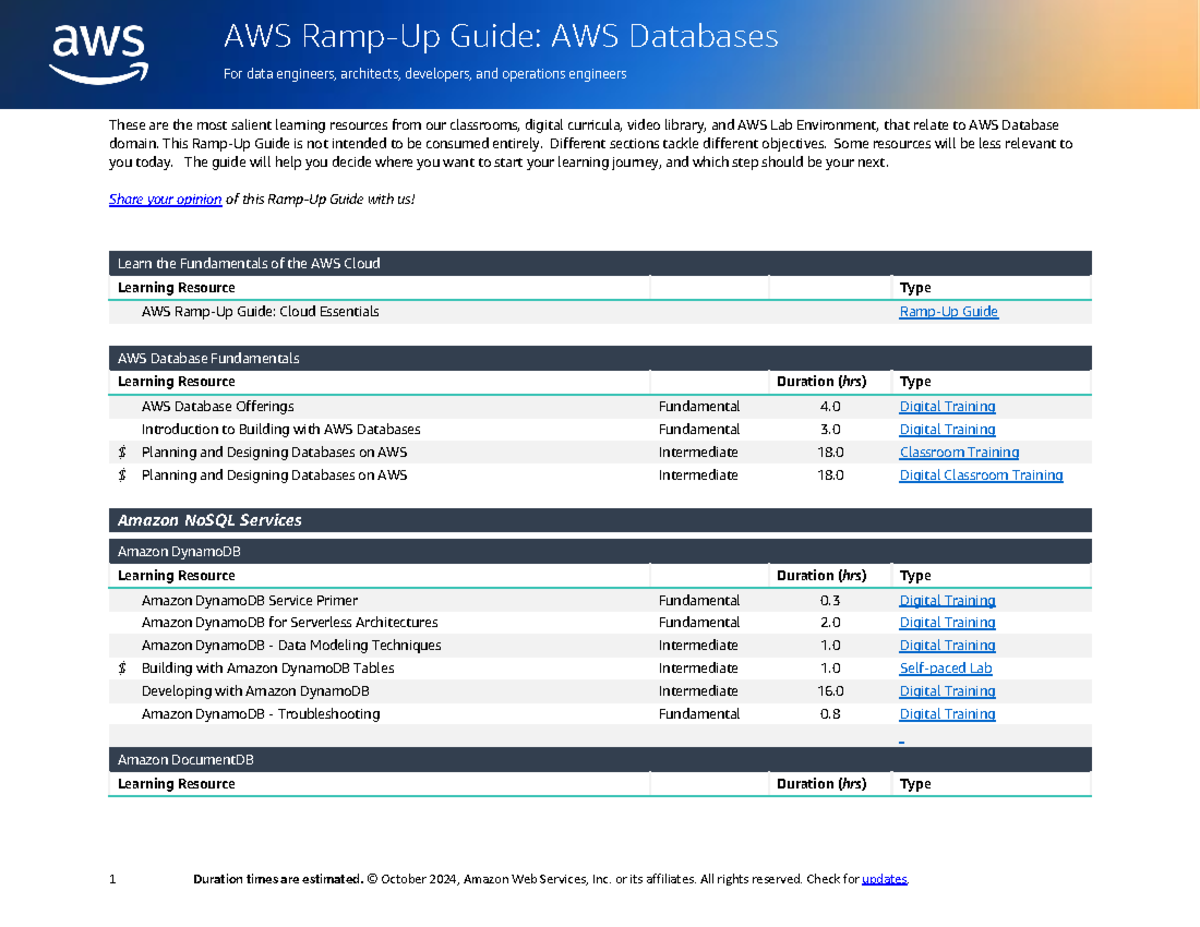This screenshot has width=1200, height=927.
Task: Click the $ icon on the Digital Classroom Training row
Action: [x=122, y=475]
